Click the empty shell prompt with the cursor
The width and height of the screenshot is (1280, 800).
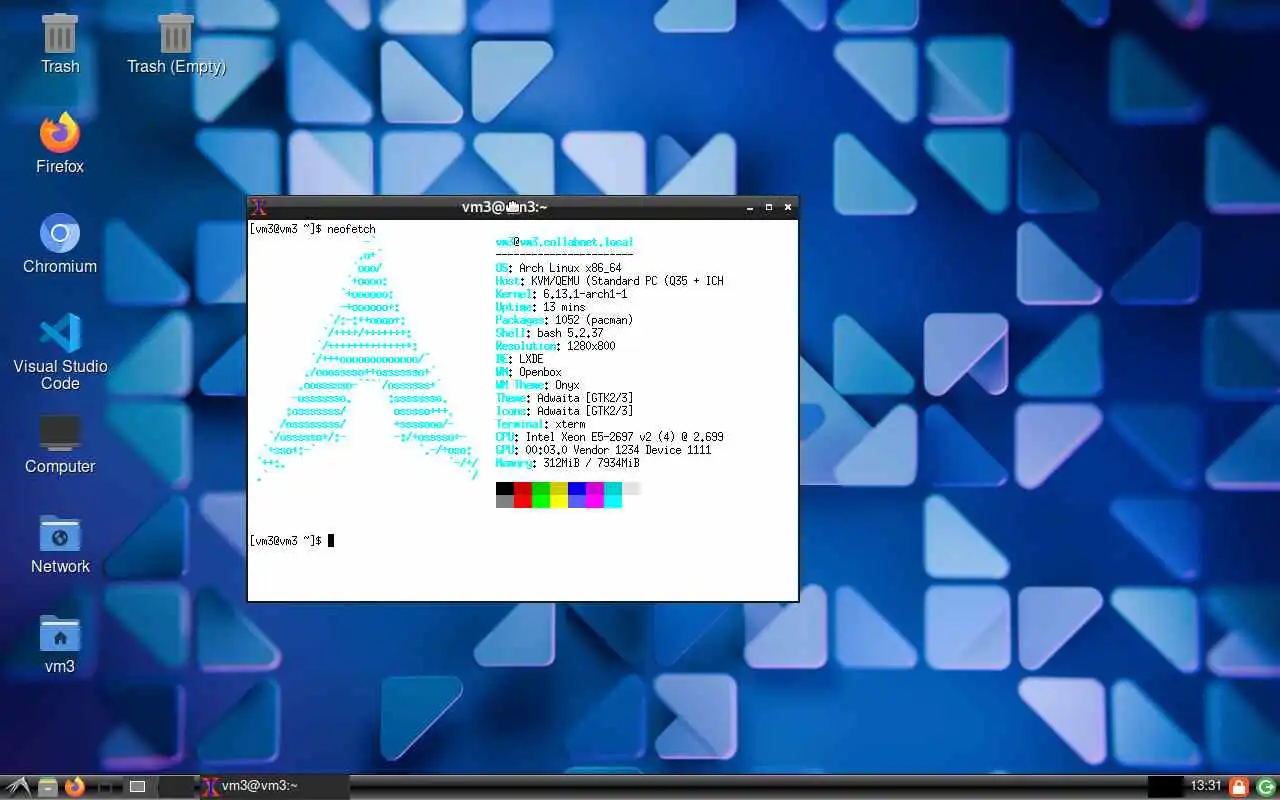291,541
